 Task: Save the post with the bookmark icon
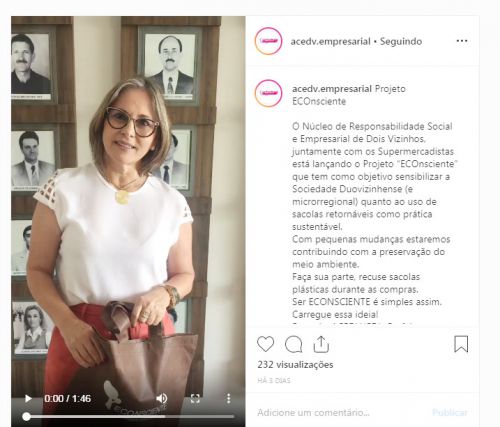tap(461, 344)
